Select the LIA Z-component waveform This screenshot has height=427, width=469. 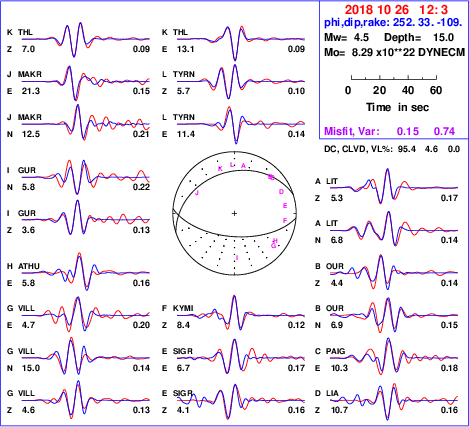394,401
